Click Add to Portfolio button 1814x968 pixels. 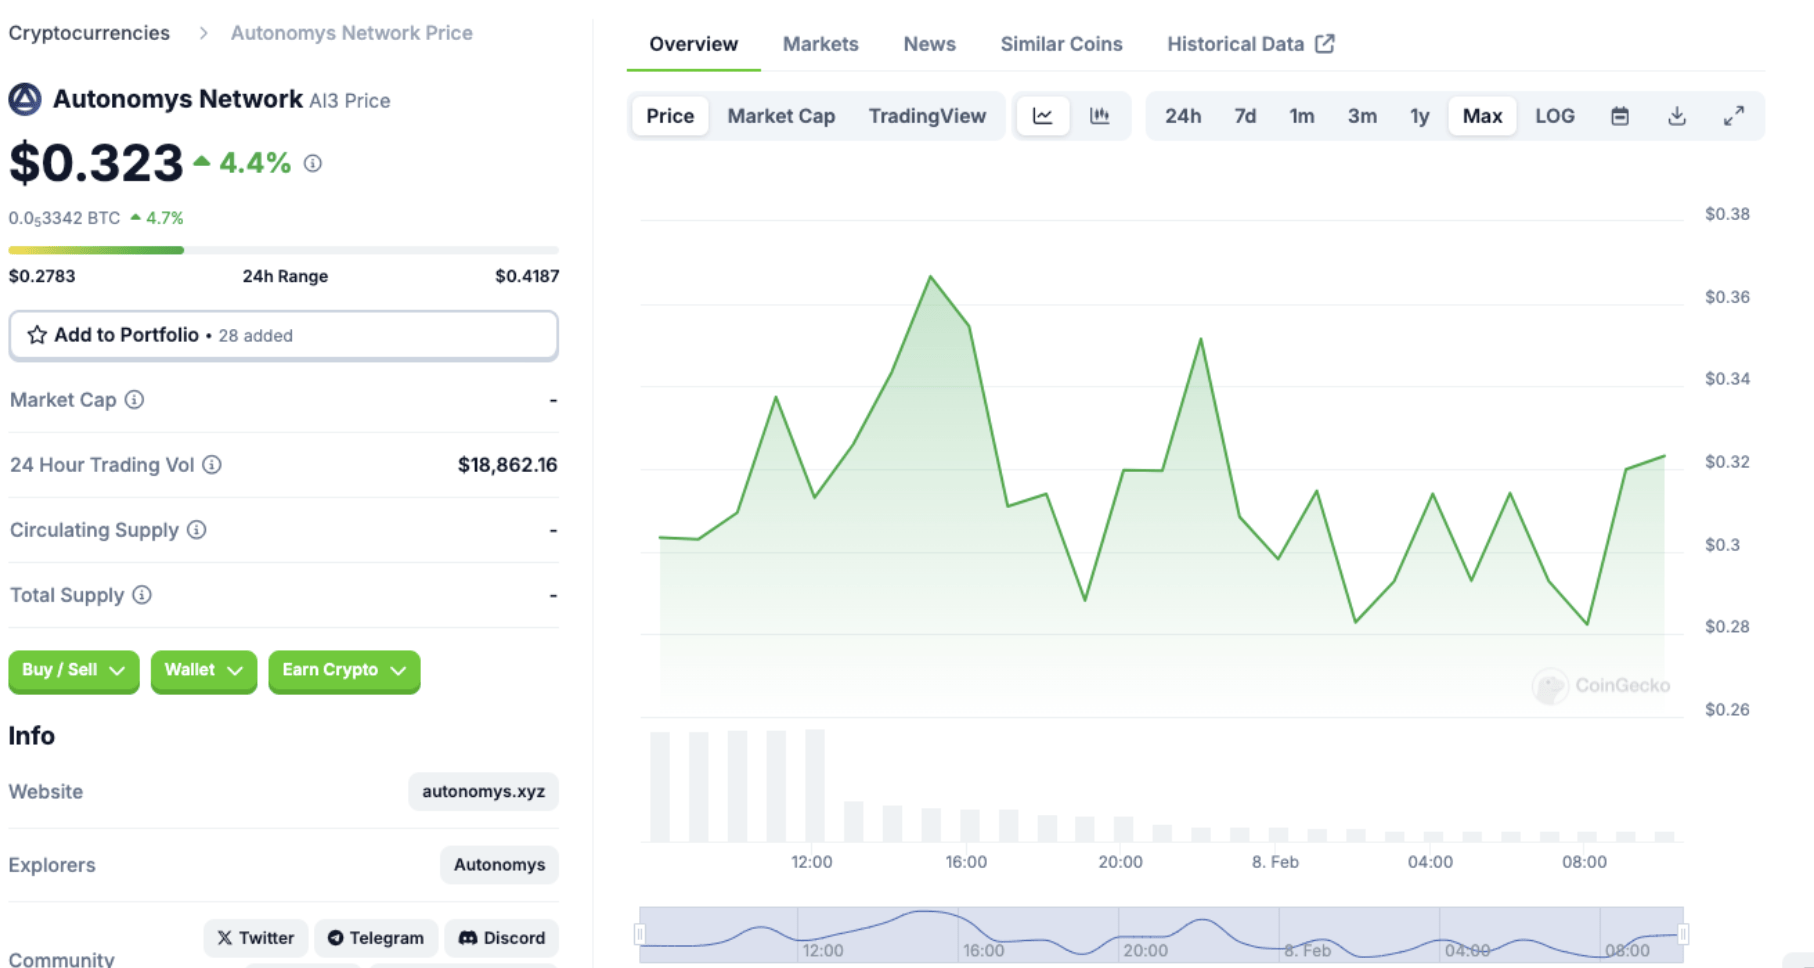tap(284, 335)
